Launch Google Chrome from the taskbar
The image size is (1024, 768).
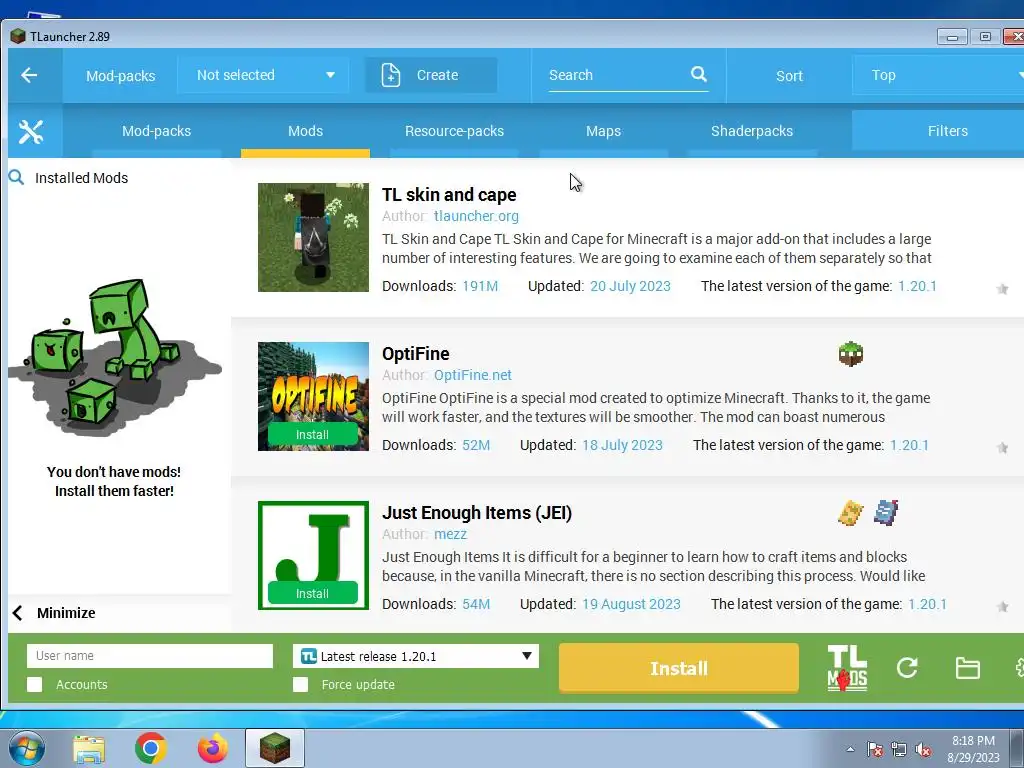150,748
